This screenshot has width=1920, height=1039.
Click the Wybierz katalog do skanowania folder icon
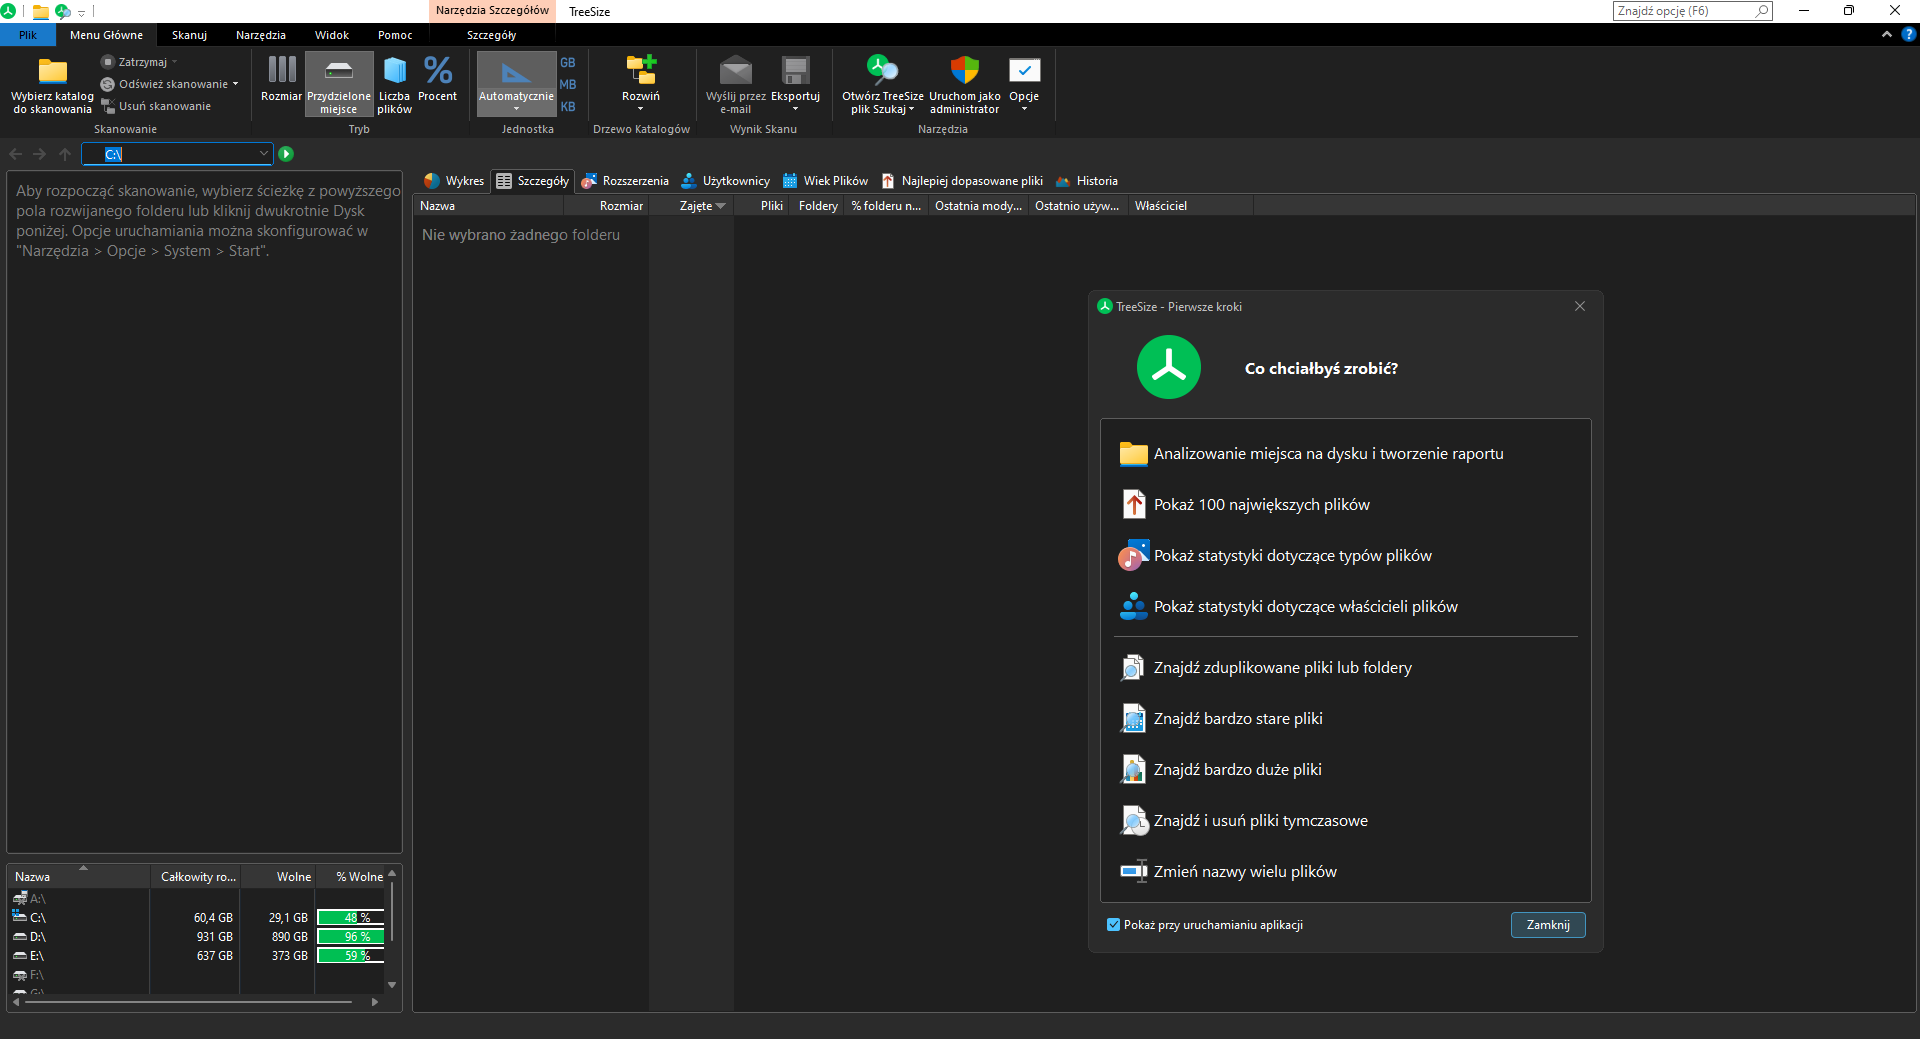[52, 71]
